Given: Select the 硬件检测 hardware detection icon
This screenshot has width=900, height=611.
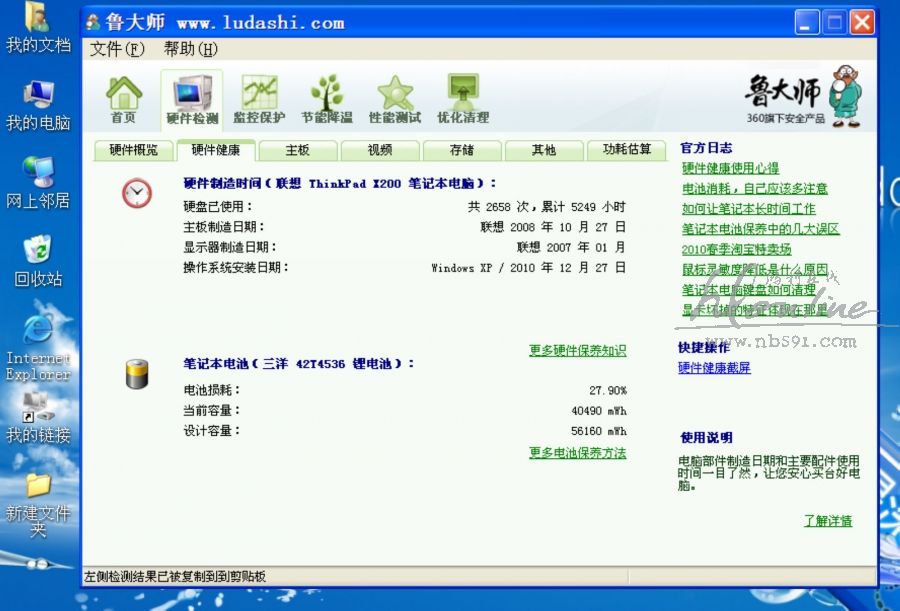Looking at the screenshot, I should (192, 100).
